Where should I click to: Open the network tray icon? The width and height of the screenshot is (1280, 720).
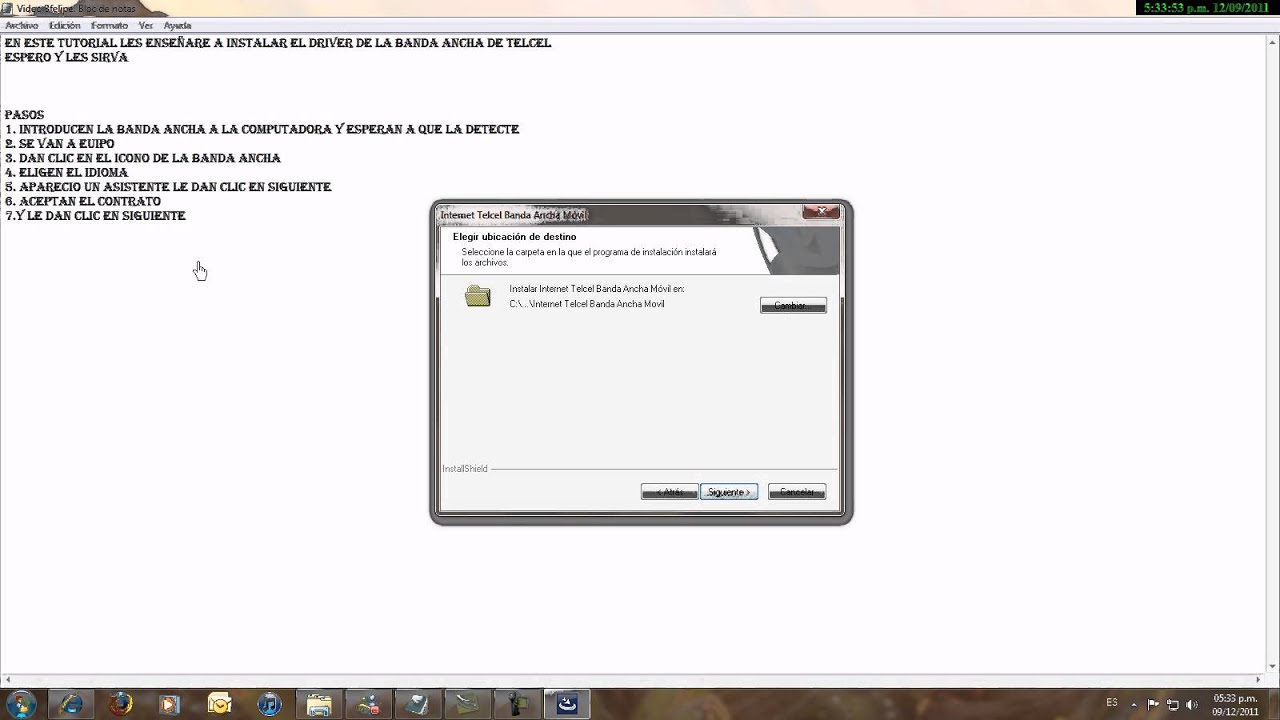coord(1173,704)
